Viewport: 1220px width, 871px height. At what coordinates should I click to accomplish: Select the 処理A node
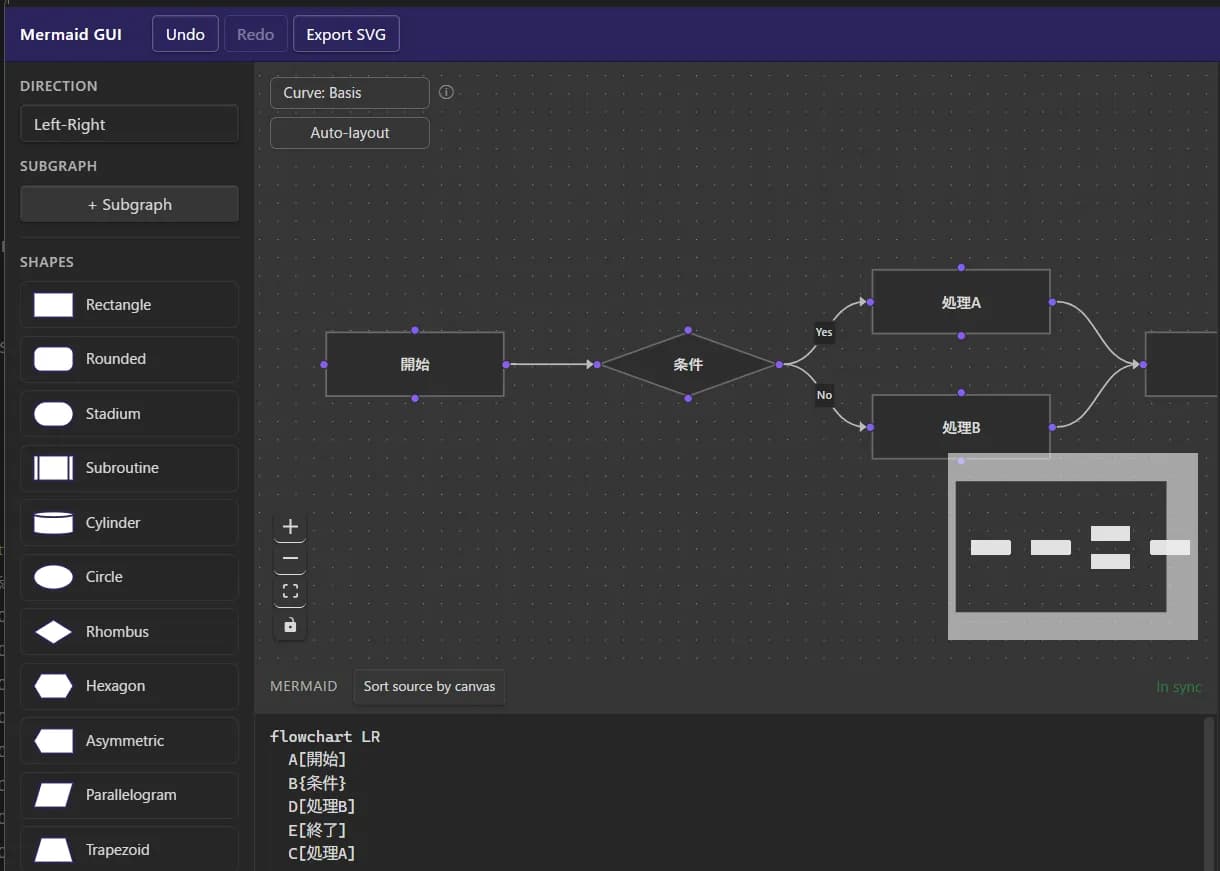(x=961, y=302)
